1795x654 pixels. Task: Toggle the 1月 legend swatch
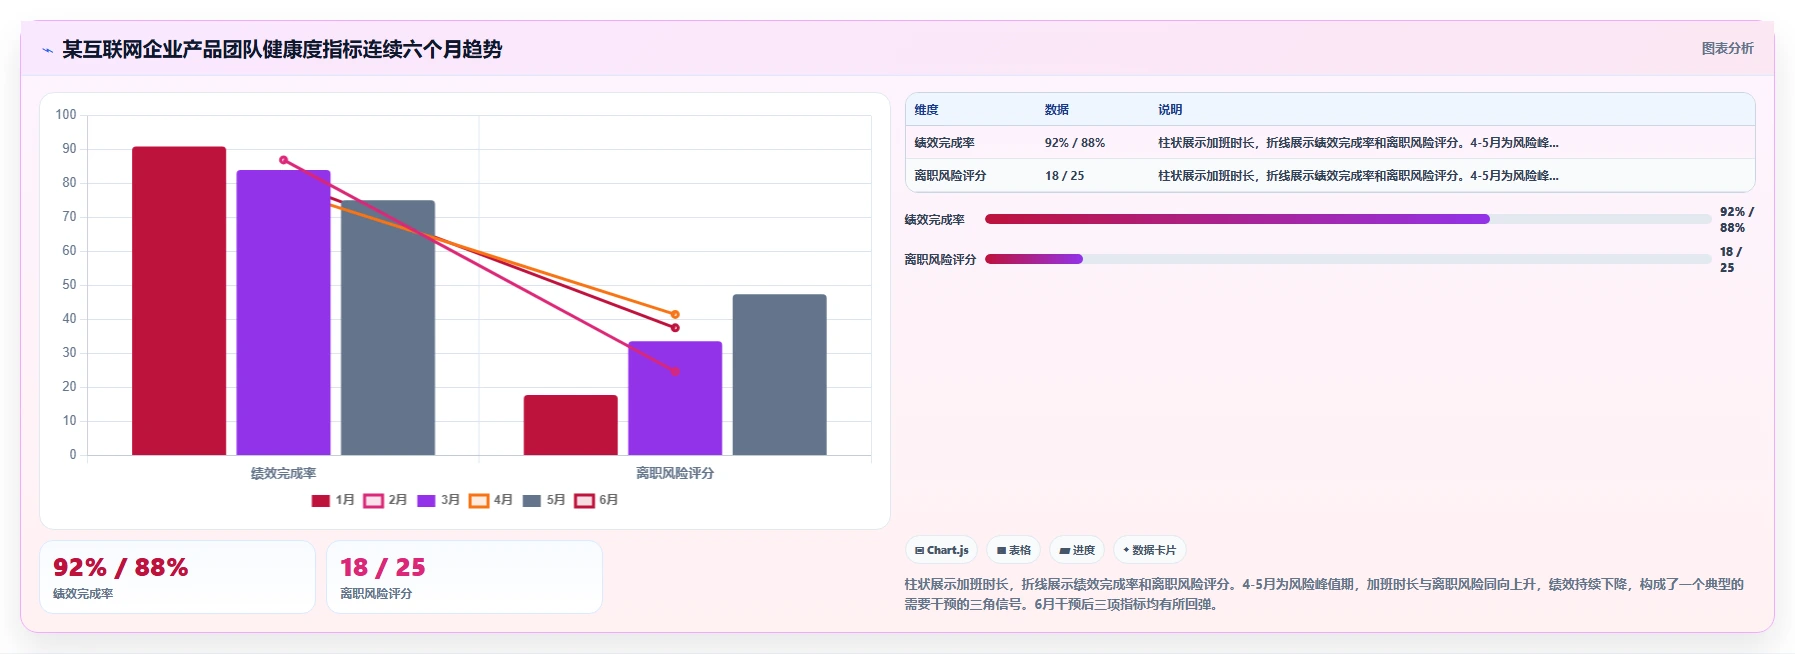point(321,501)
